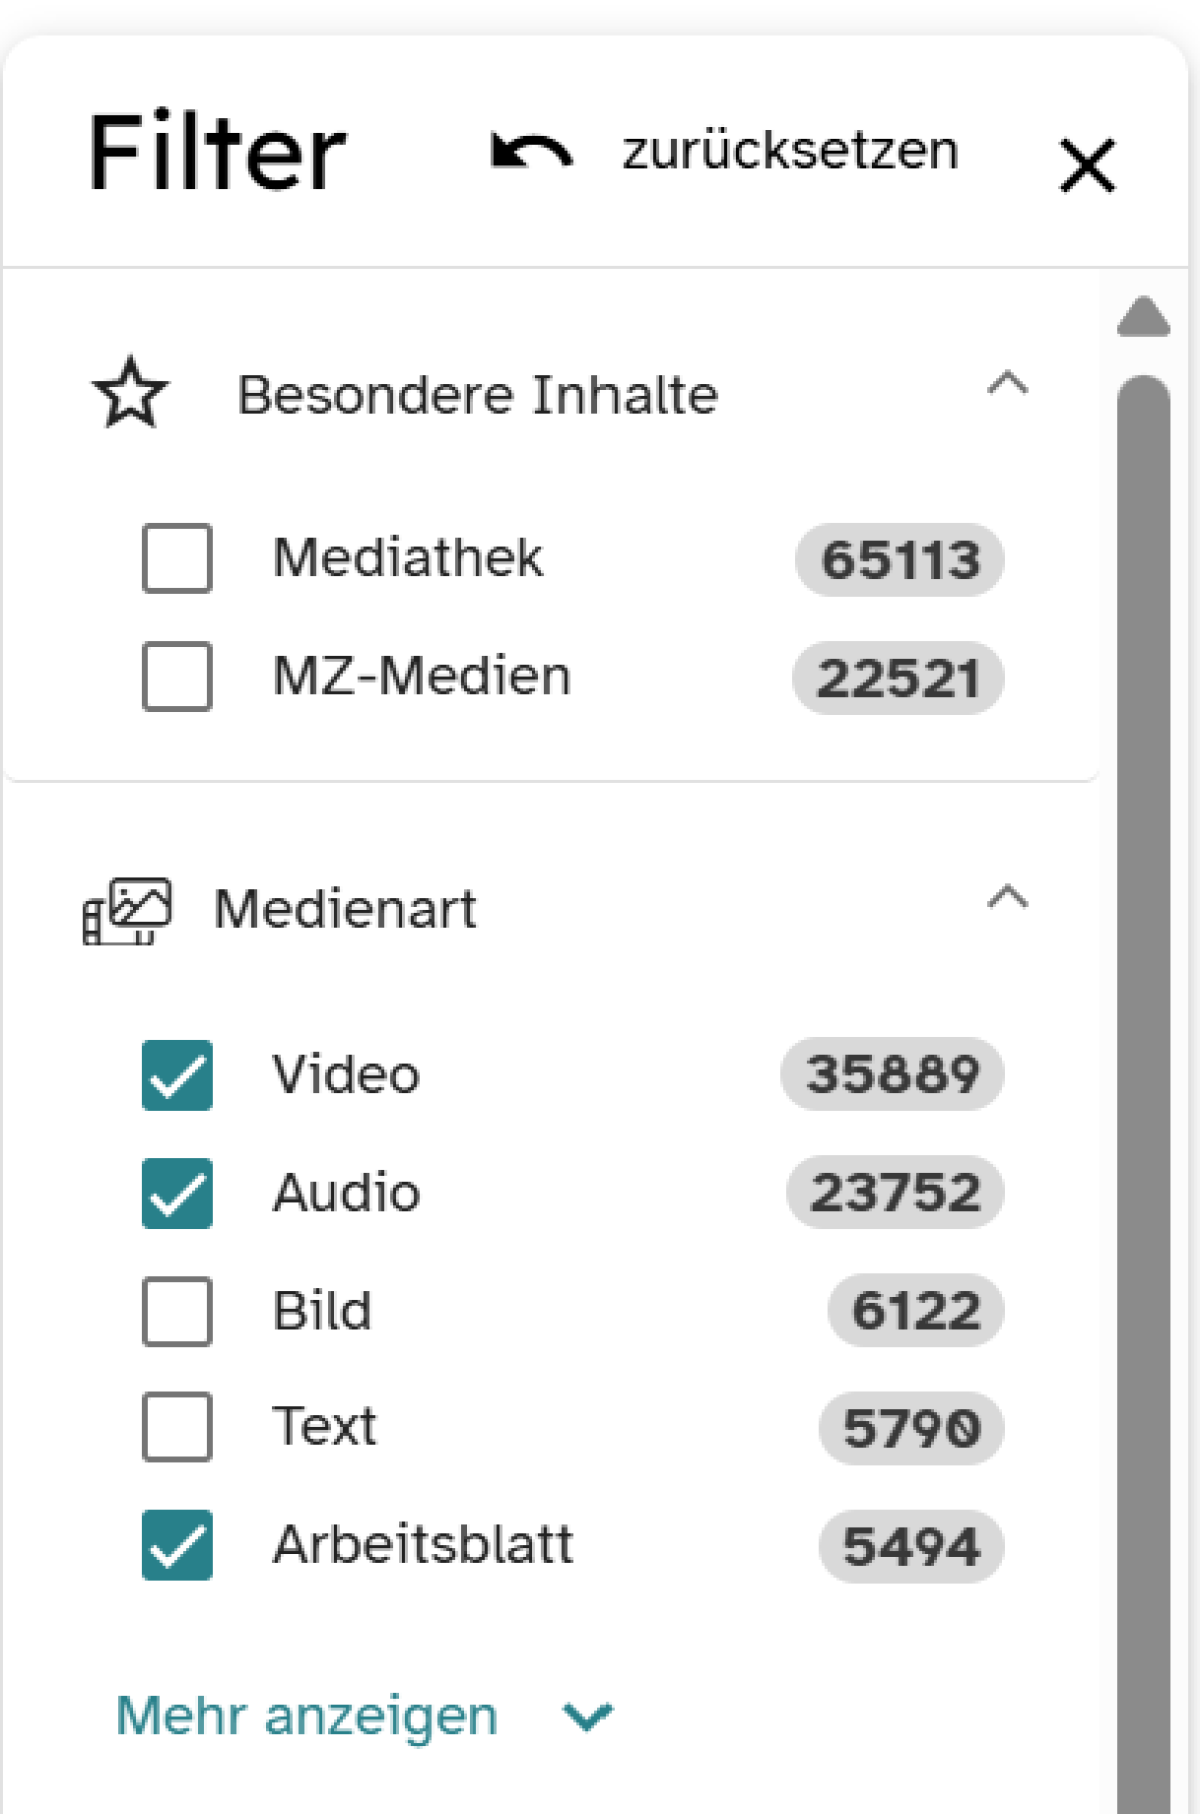Image resolution: width=1200 pixels, height=1814 pixels.
Task: Click the Mehr anzeigen link
Action: tap(306, 1716)
